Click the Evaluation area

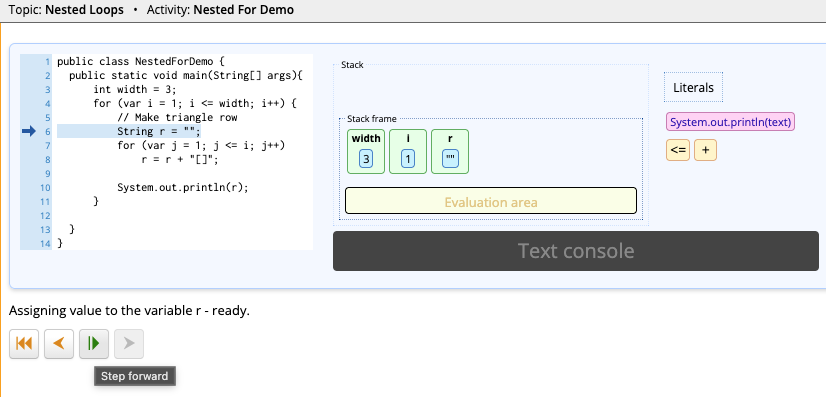click(491, 201)
